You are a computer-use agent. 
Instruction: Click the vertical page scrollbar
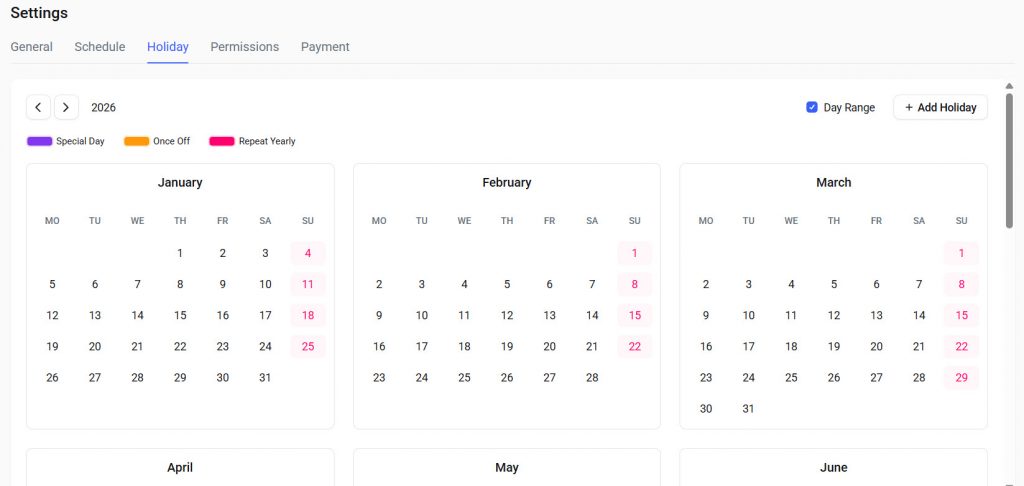point(1009,160)
